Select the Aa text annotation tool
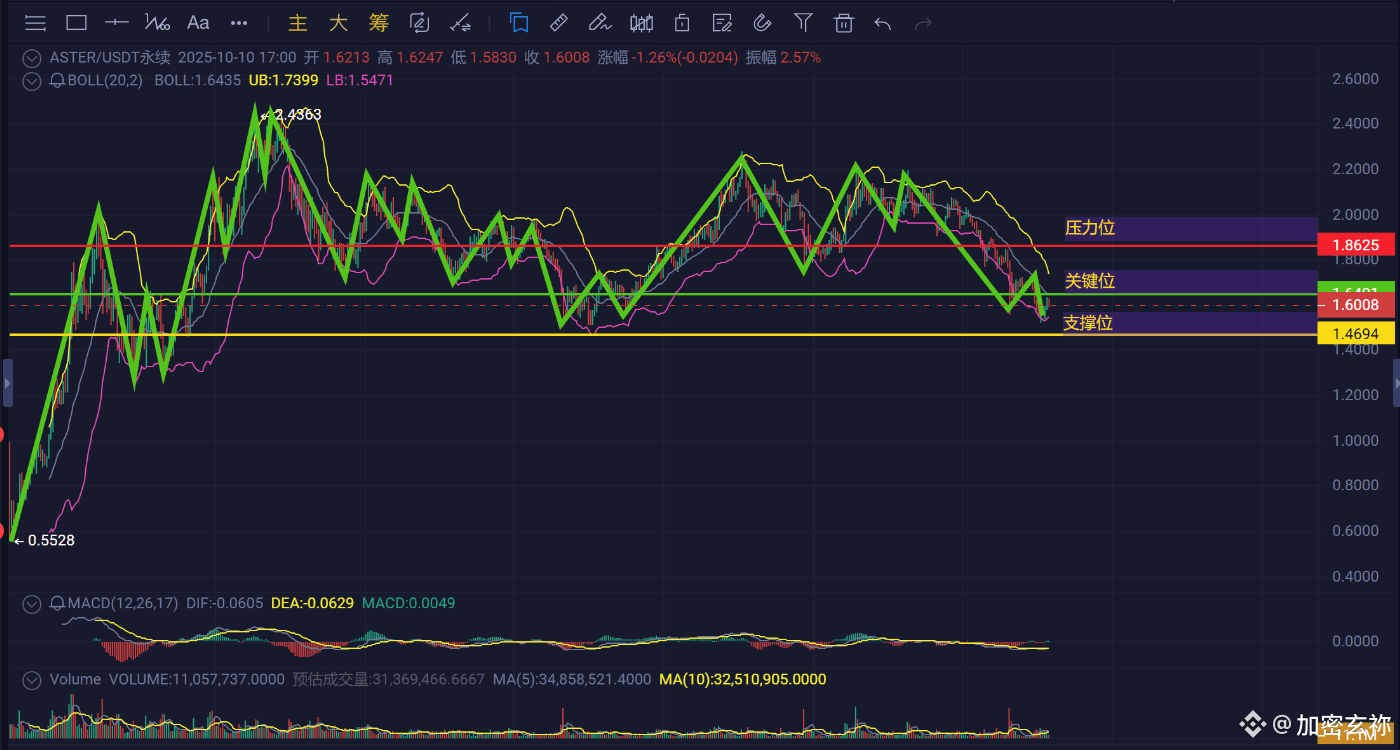The image size is (1400, 750). pos(198,22)
